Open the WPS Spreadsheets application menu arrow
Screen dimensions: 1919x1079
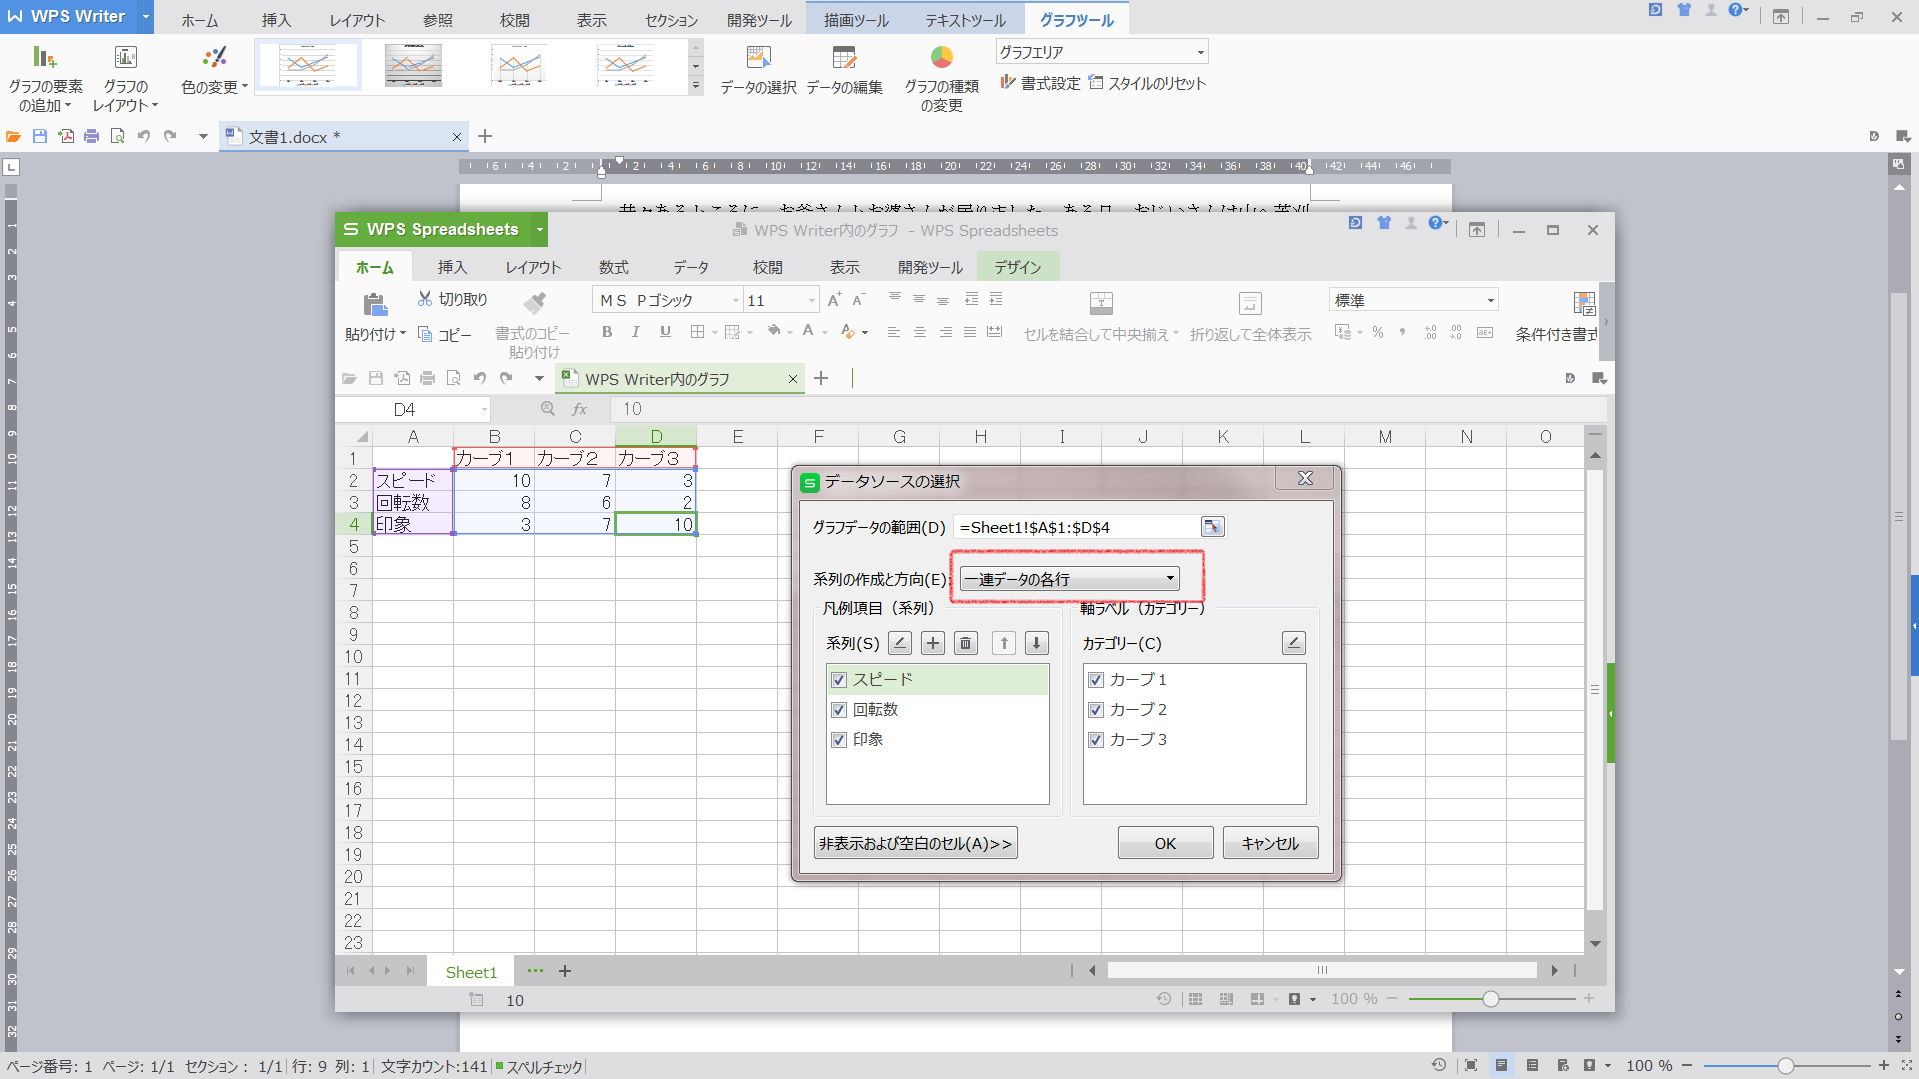[539, 229]
